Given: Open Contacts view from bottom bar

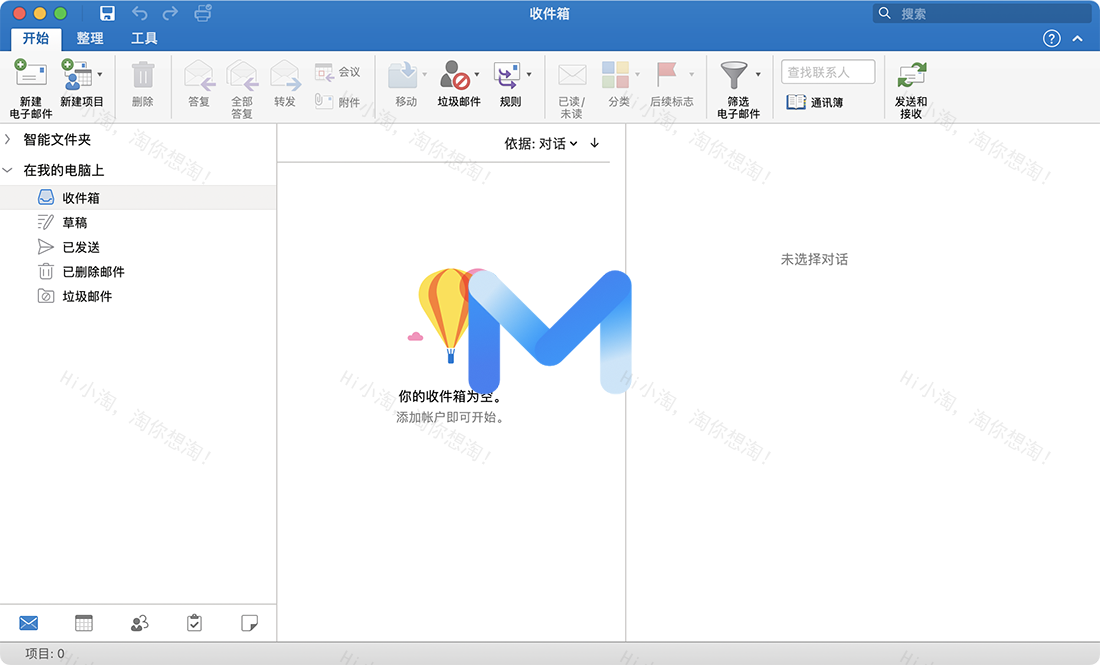Looking at the screenshot, I should pos(139,622).
